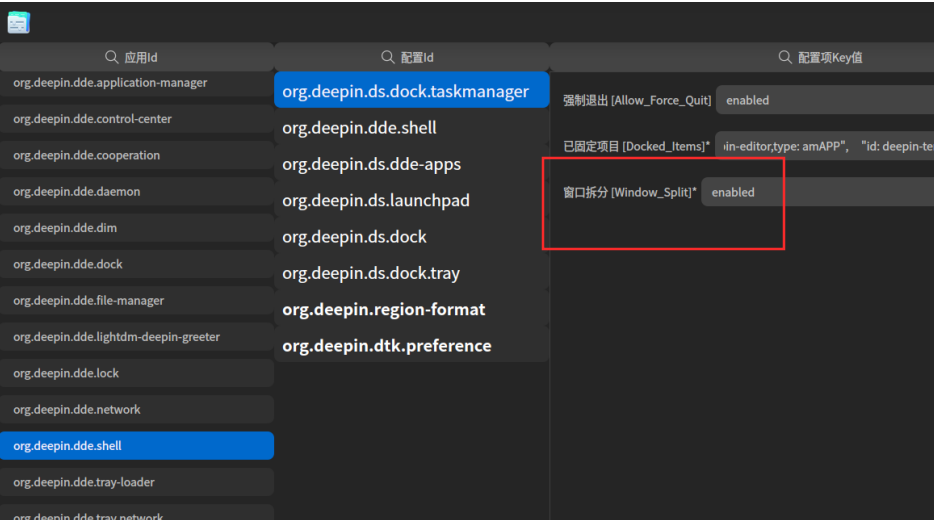Click the Docked_Items value field
The height and width of the screenshot is (520, 934).
click(824, 146)
